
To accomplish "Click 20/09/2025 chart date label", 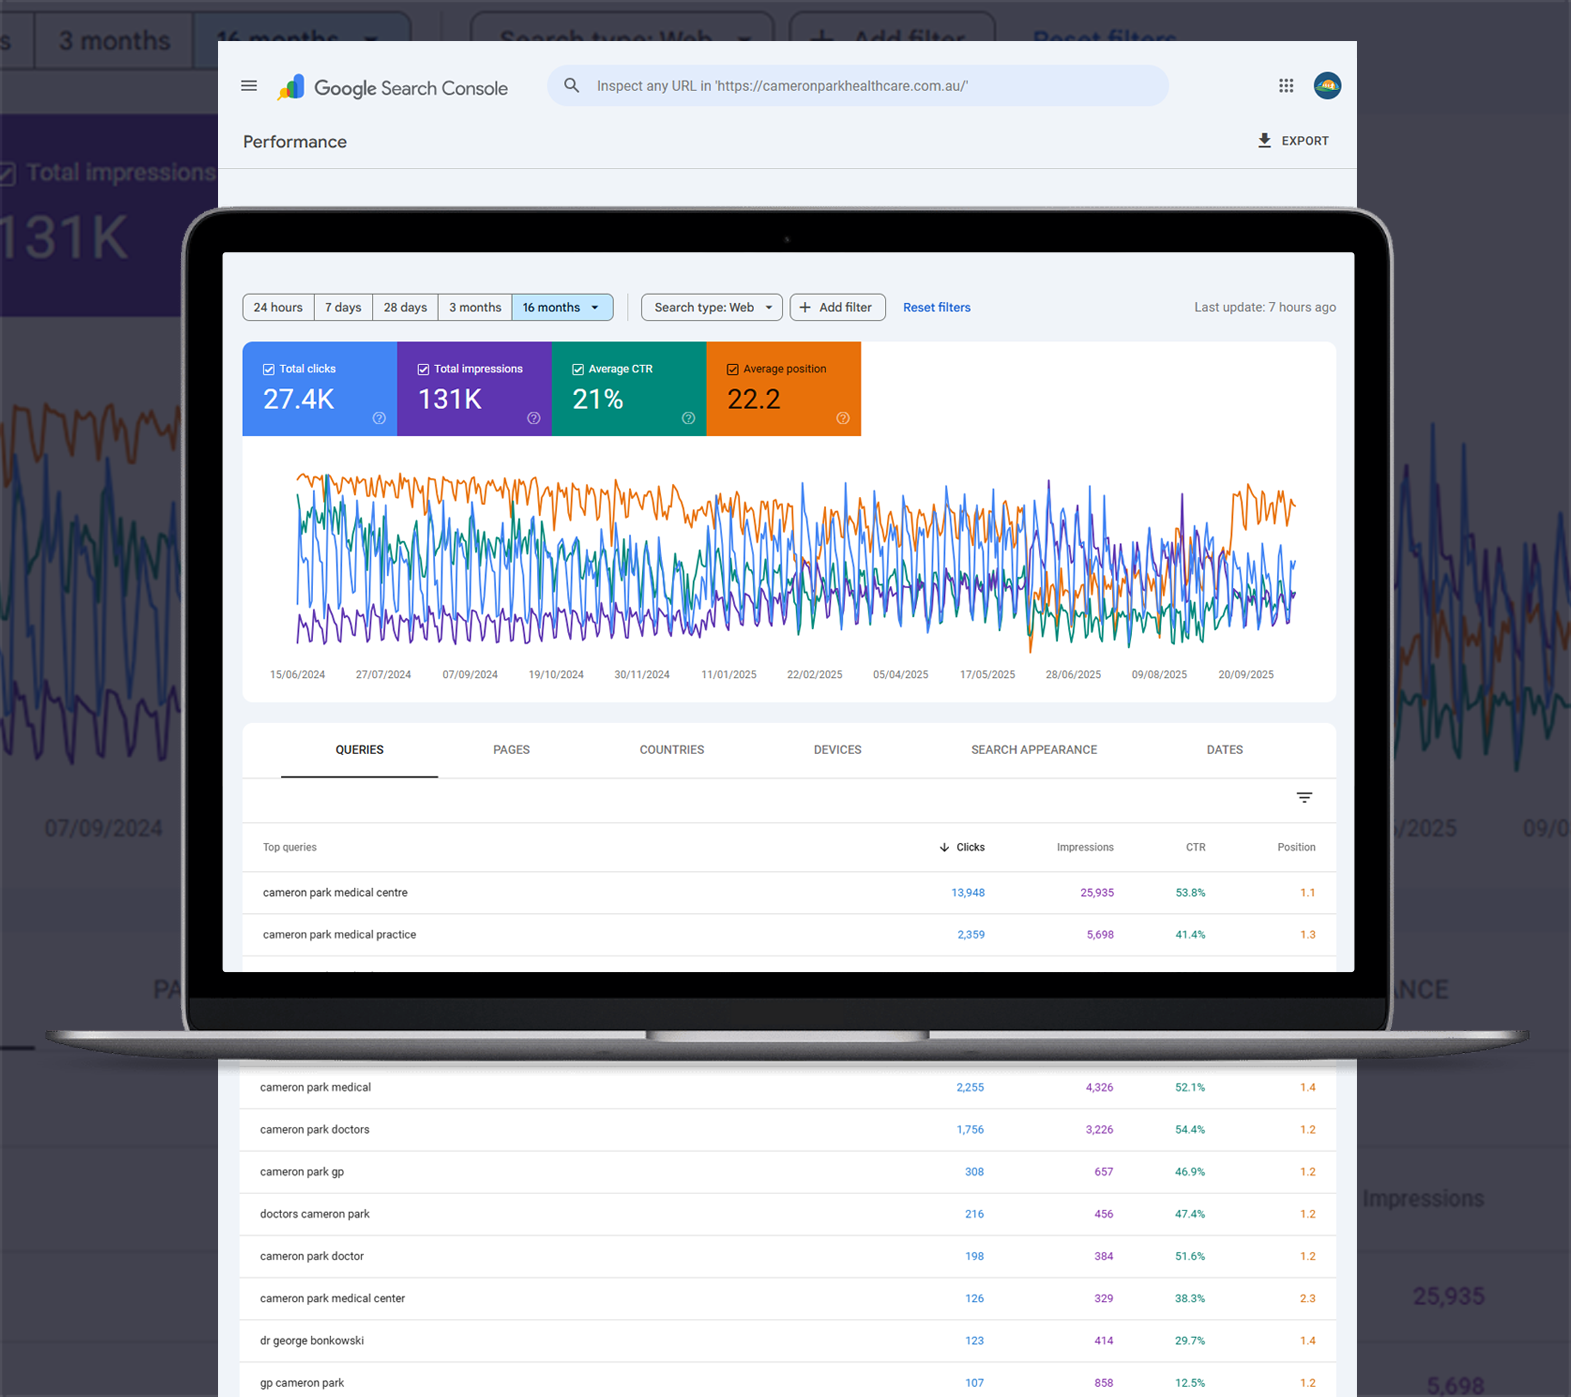I will 1245,675.
